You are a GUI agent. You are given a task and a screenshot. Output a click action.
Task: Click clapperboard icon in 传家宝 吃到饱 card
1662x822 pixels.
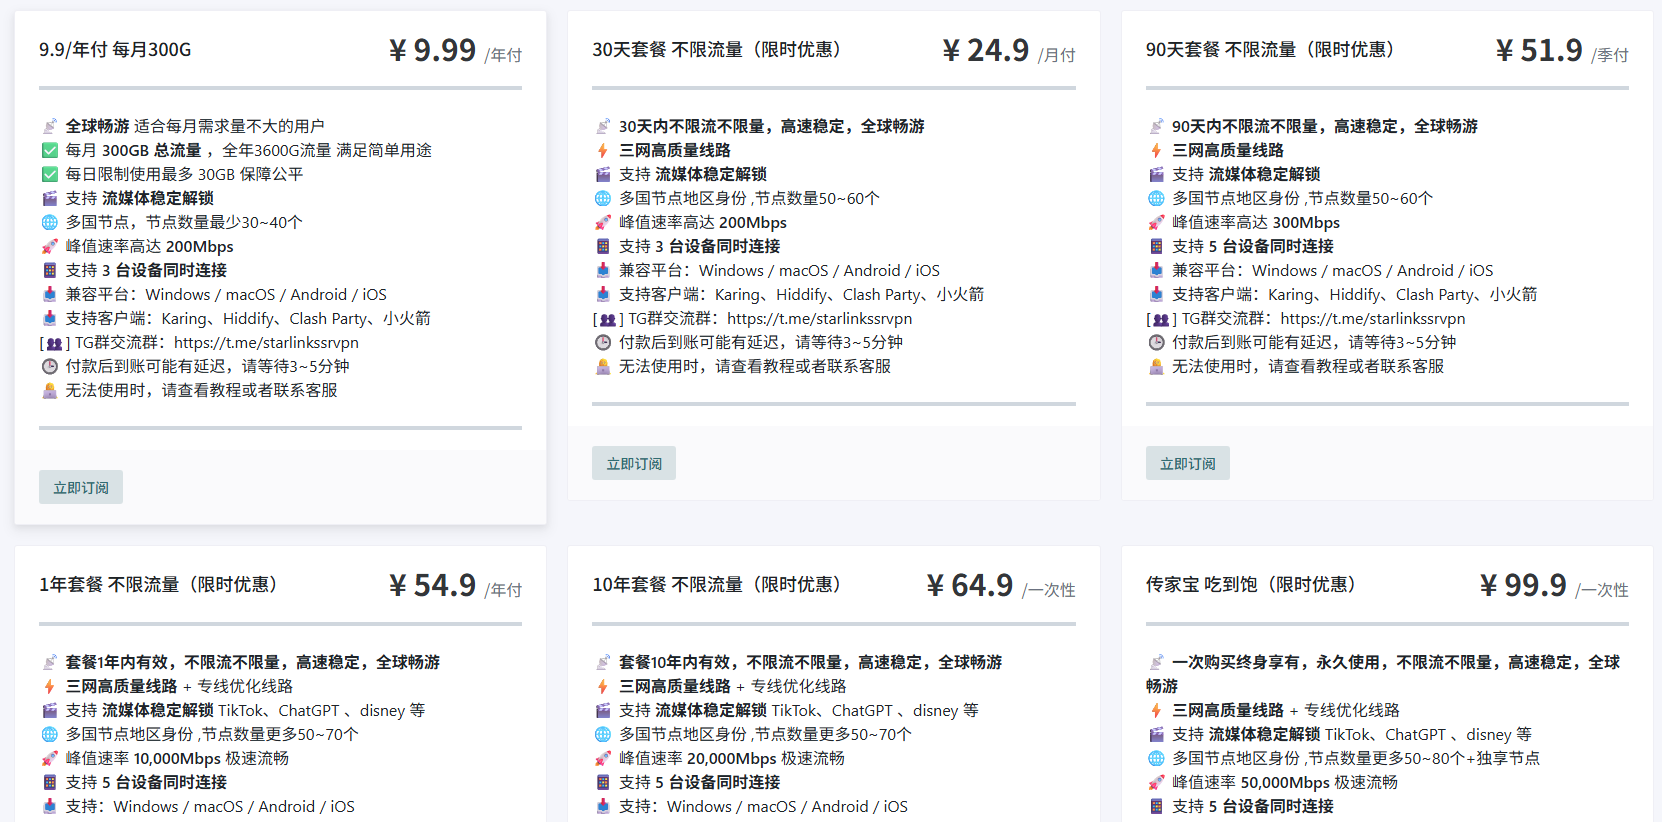coord(1156,734)
